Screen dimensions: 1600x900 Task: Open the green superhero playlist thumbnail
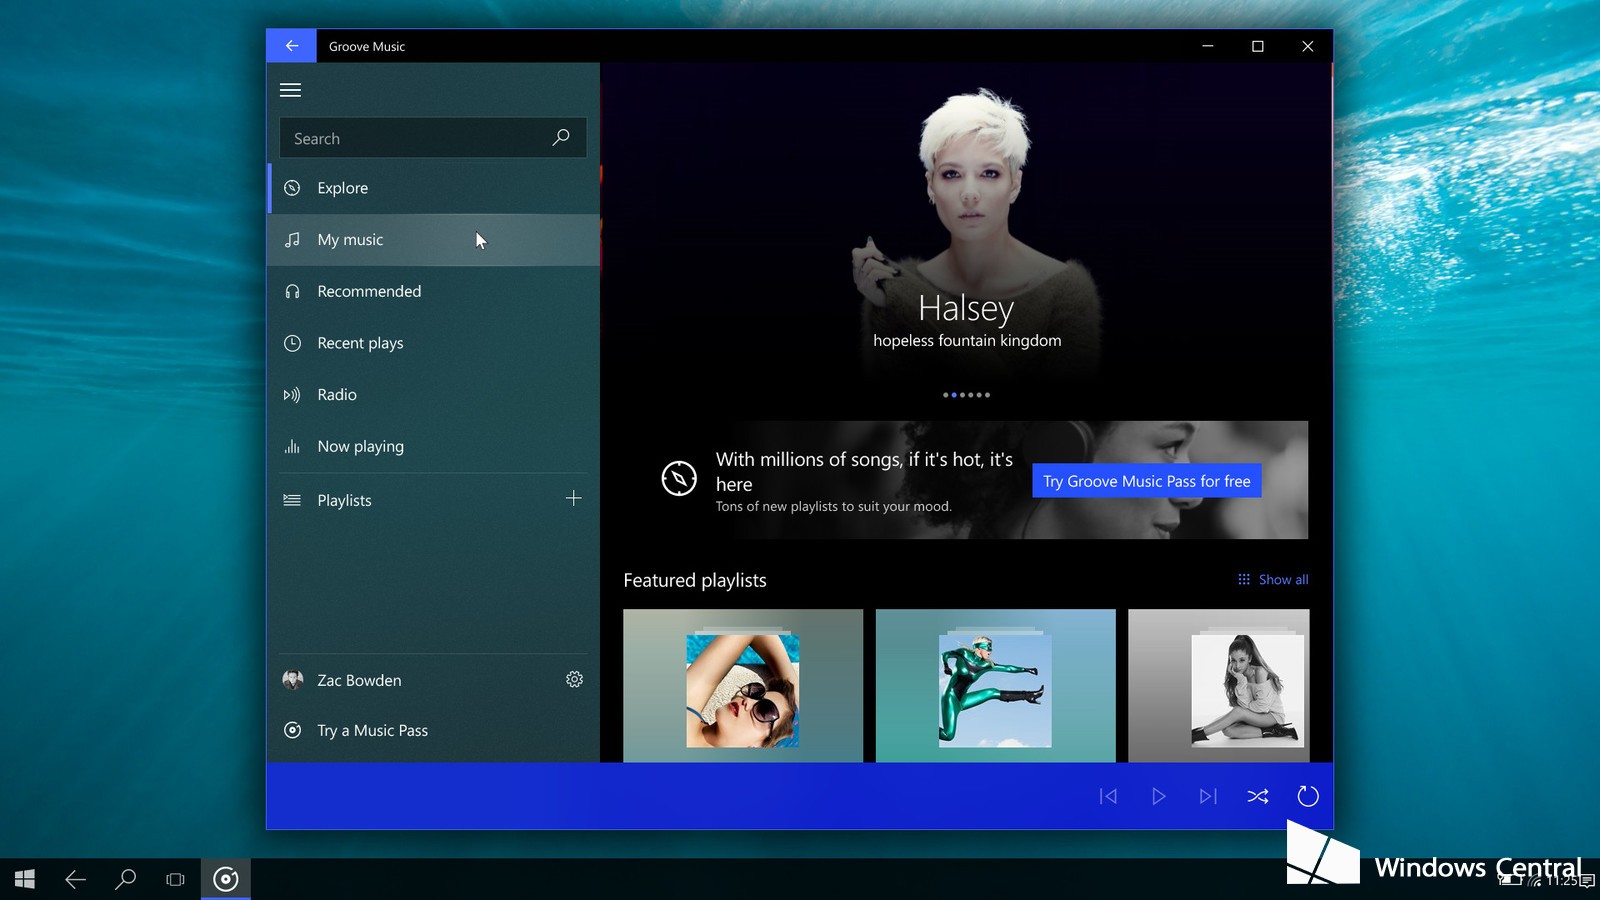(995, 688)
